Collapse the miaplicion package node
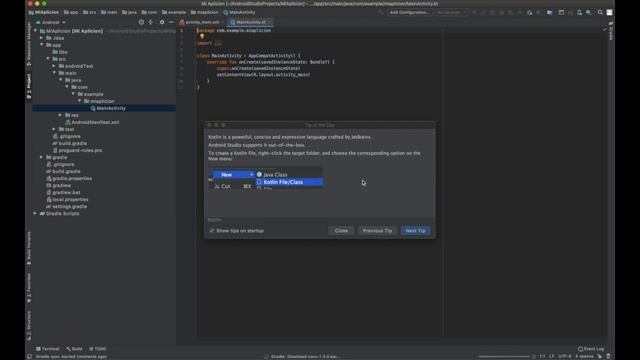This screenshot has width=640, height=360. [x=80, y=101]
